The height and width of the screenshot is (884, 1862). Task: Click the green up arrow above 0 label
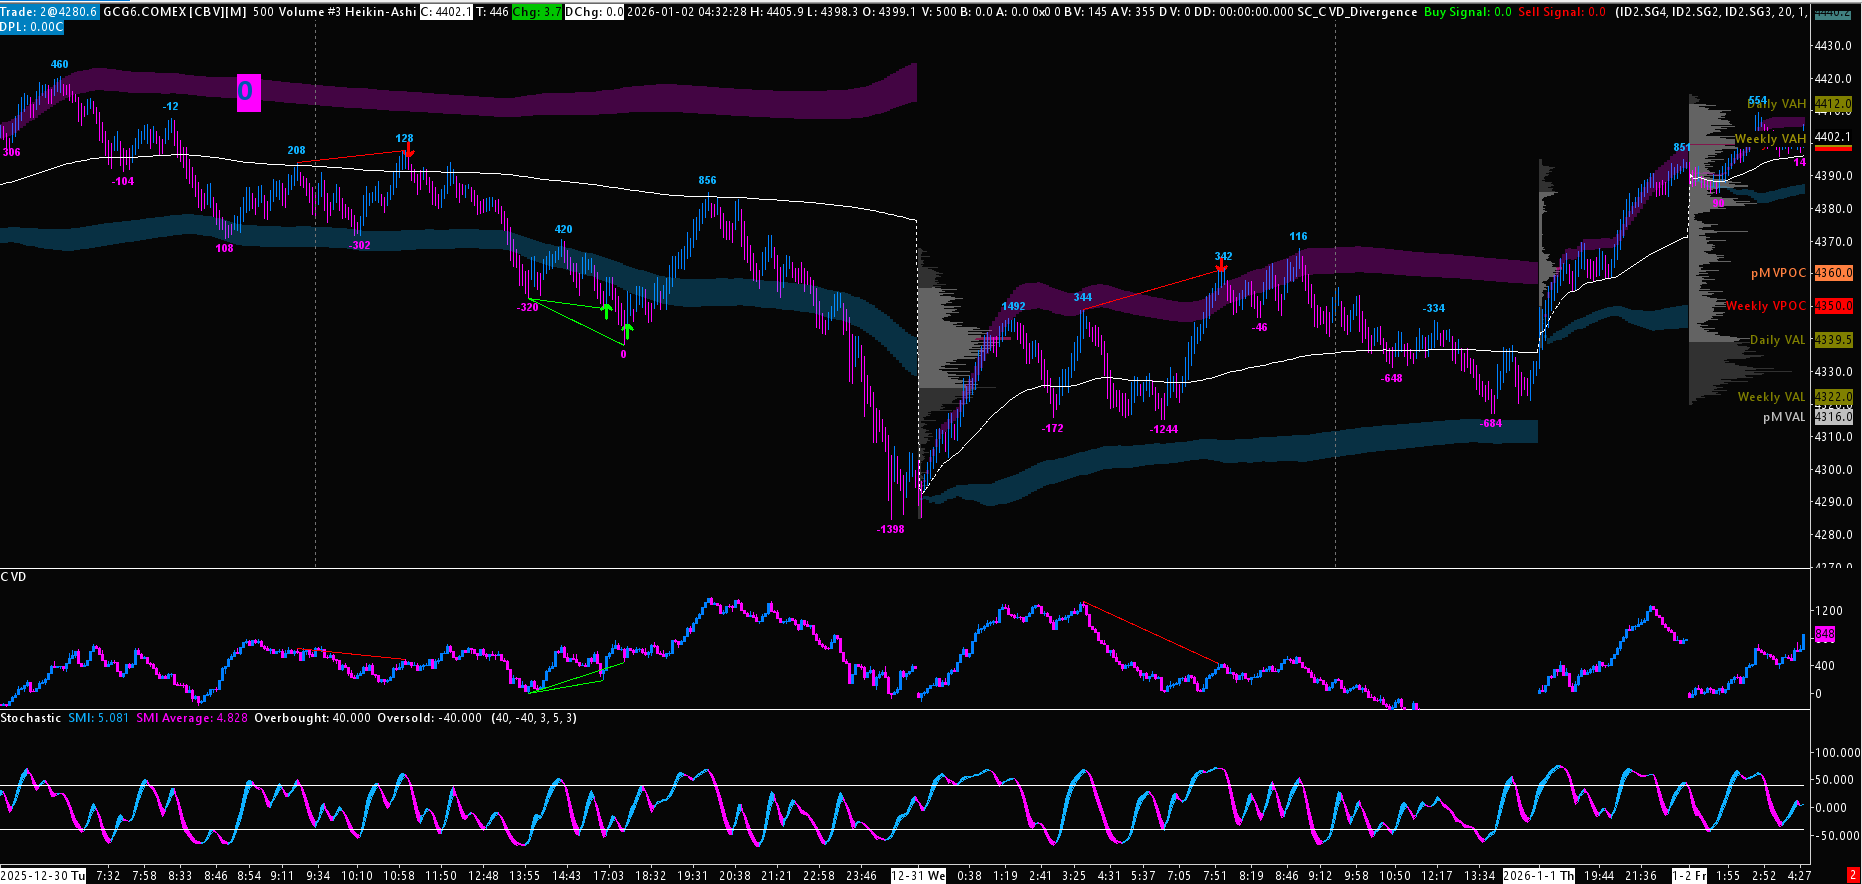(627, 331)
